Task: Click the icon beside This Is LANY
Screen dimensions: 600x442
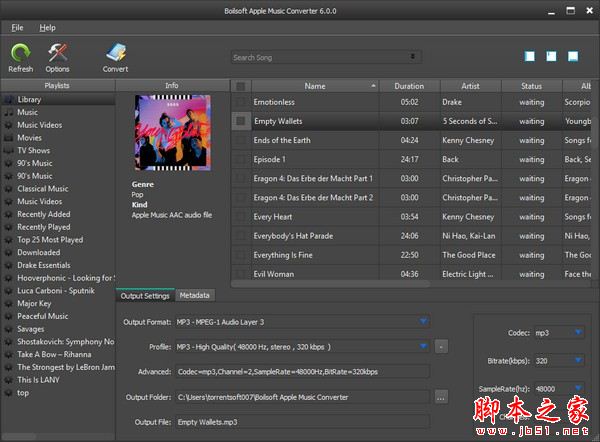Action: [8, 380]
